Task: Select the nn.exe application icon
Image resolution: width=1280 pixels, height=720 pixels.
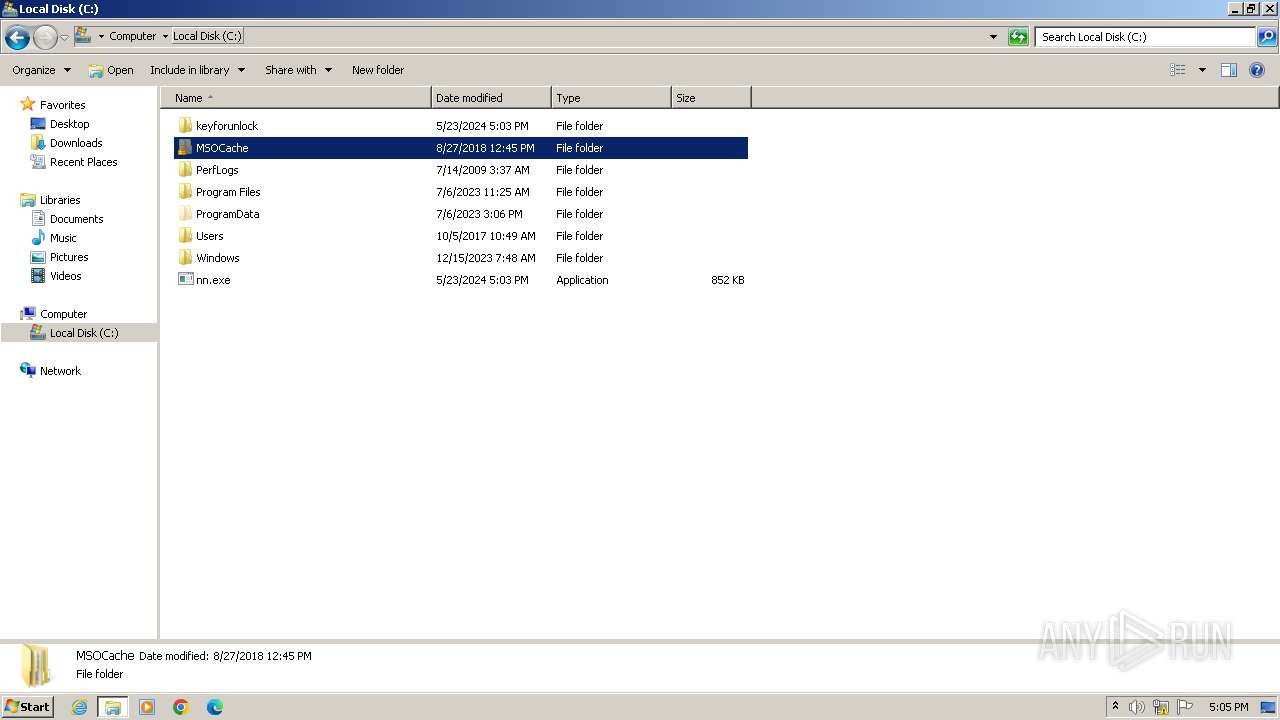Action: point(185,280)
